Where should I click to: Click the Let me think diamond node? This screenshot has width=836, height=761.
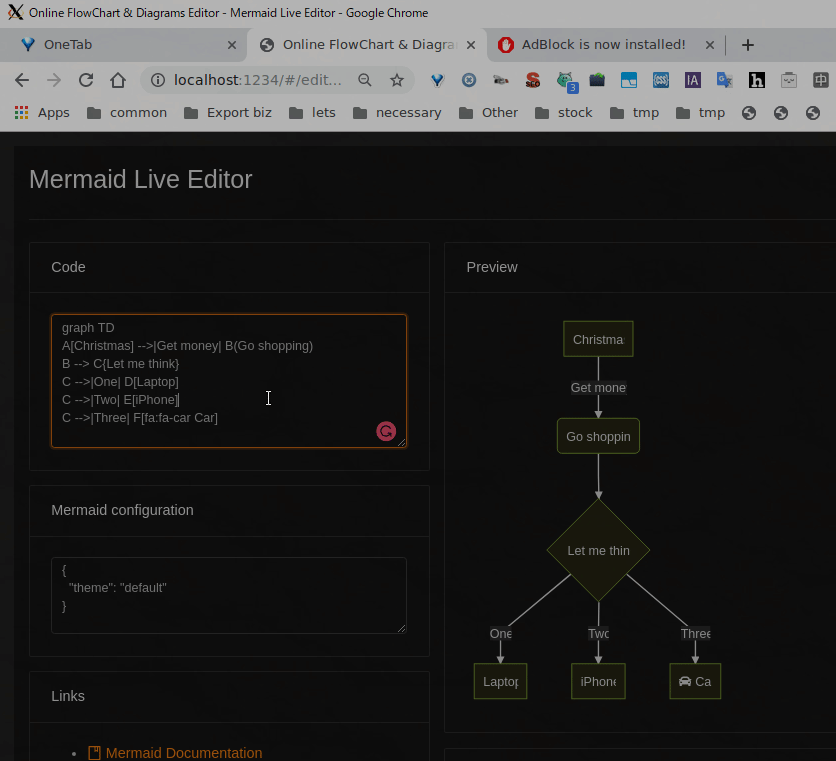tap(598, 550)
